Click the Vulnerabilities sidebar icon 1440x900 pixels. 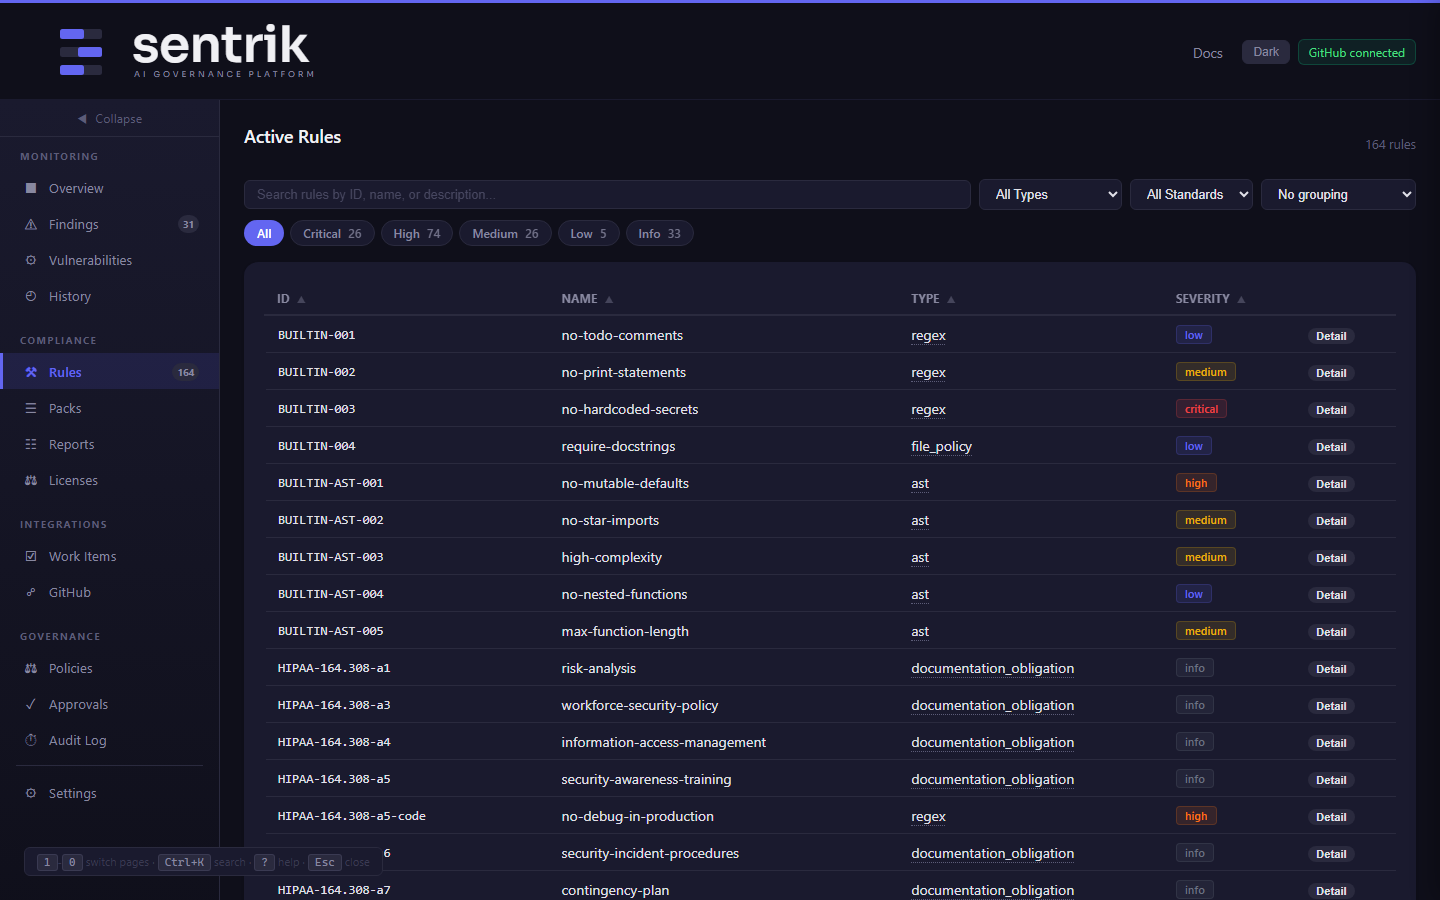coord(31,260)
